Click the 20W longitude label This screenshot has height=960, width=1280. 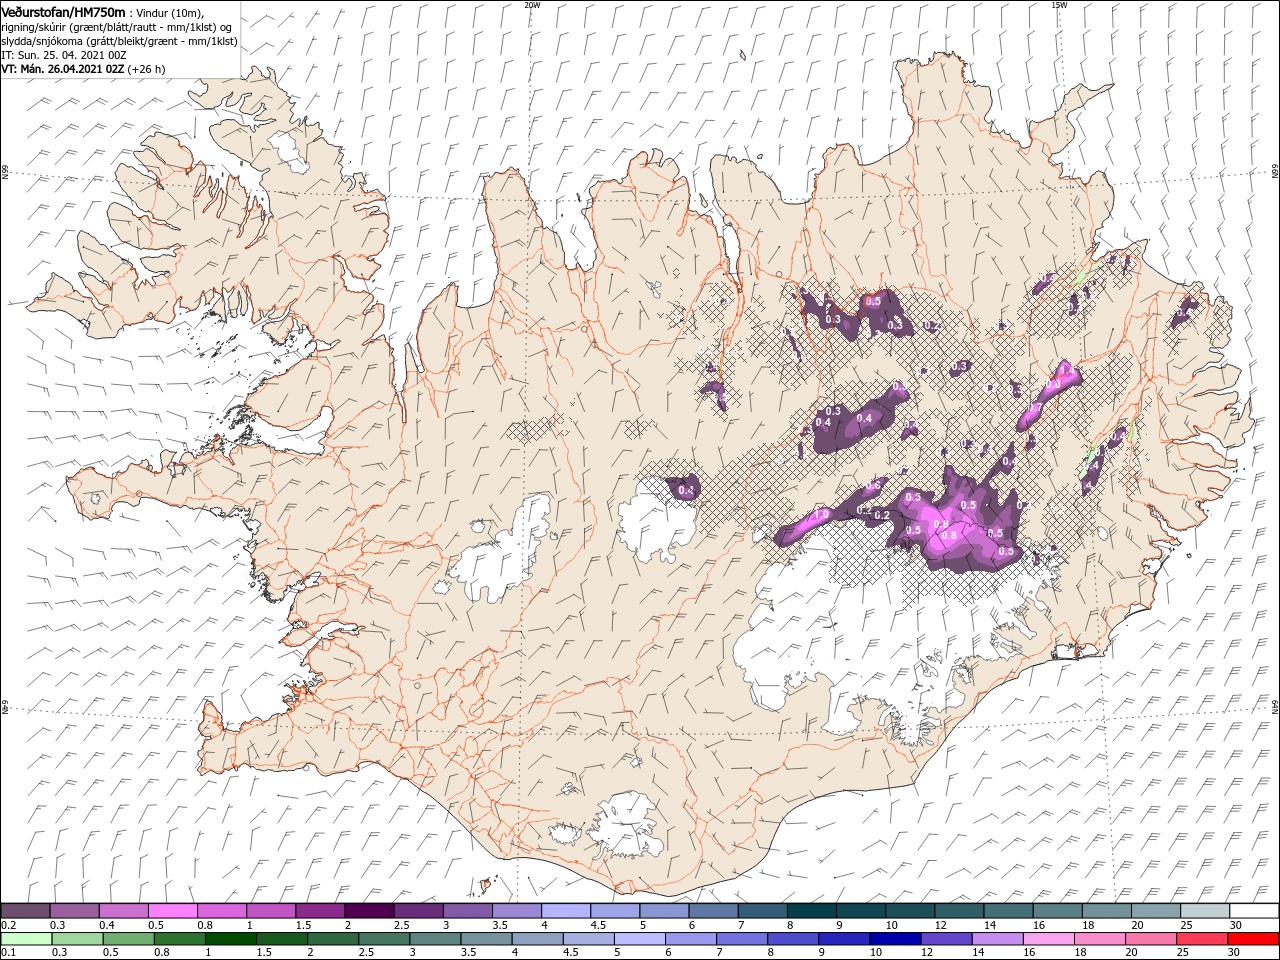(532, 5)
